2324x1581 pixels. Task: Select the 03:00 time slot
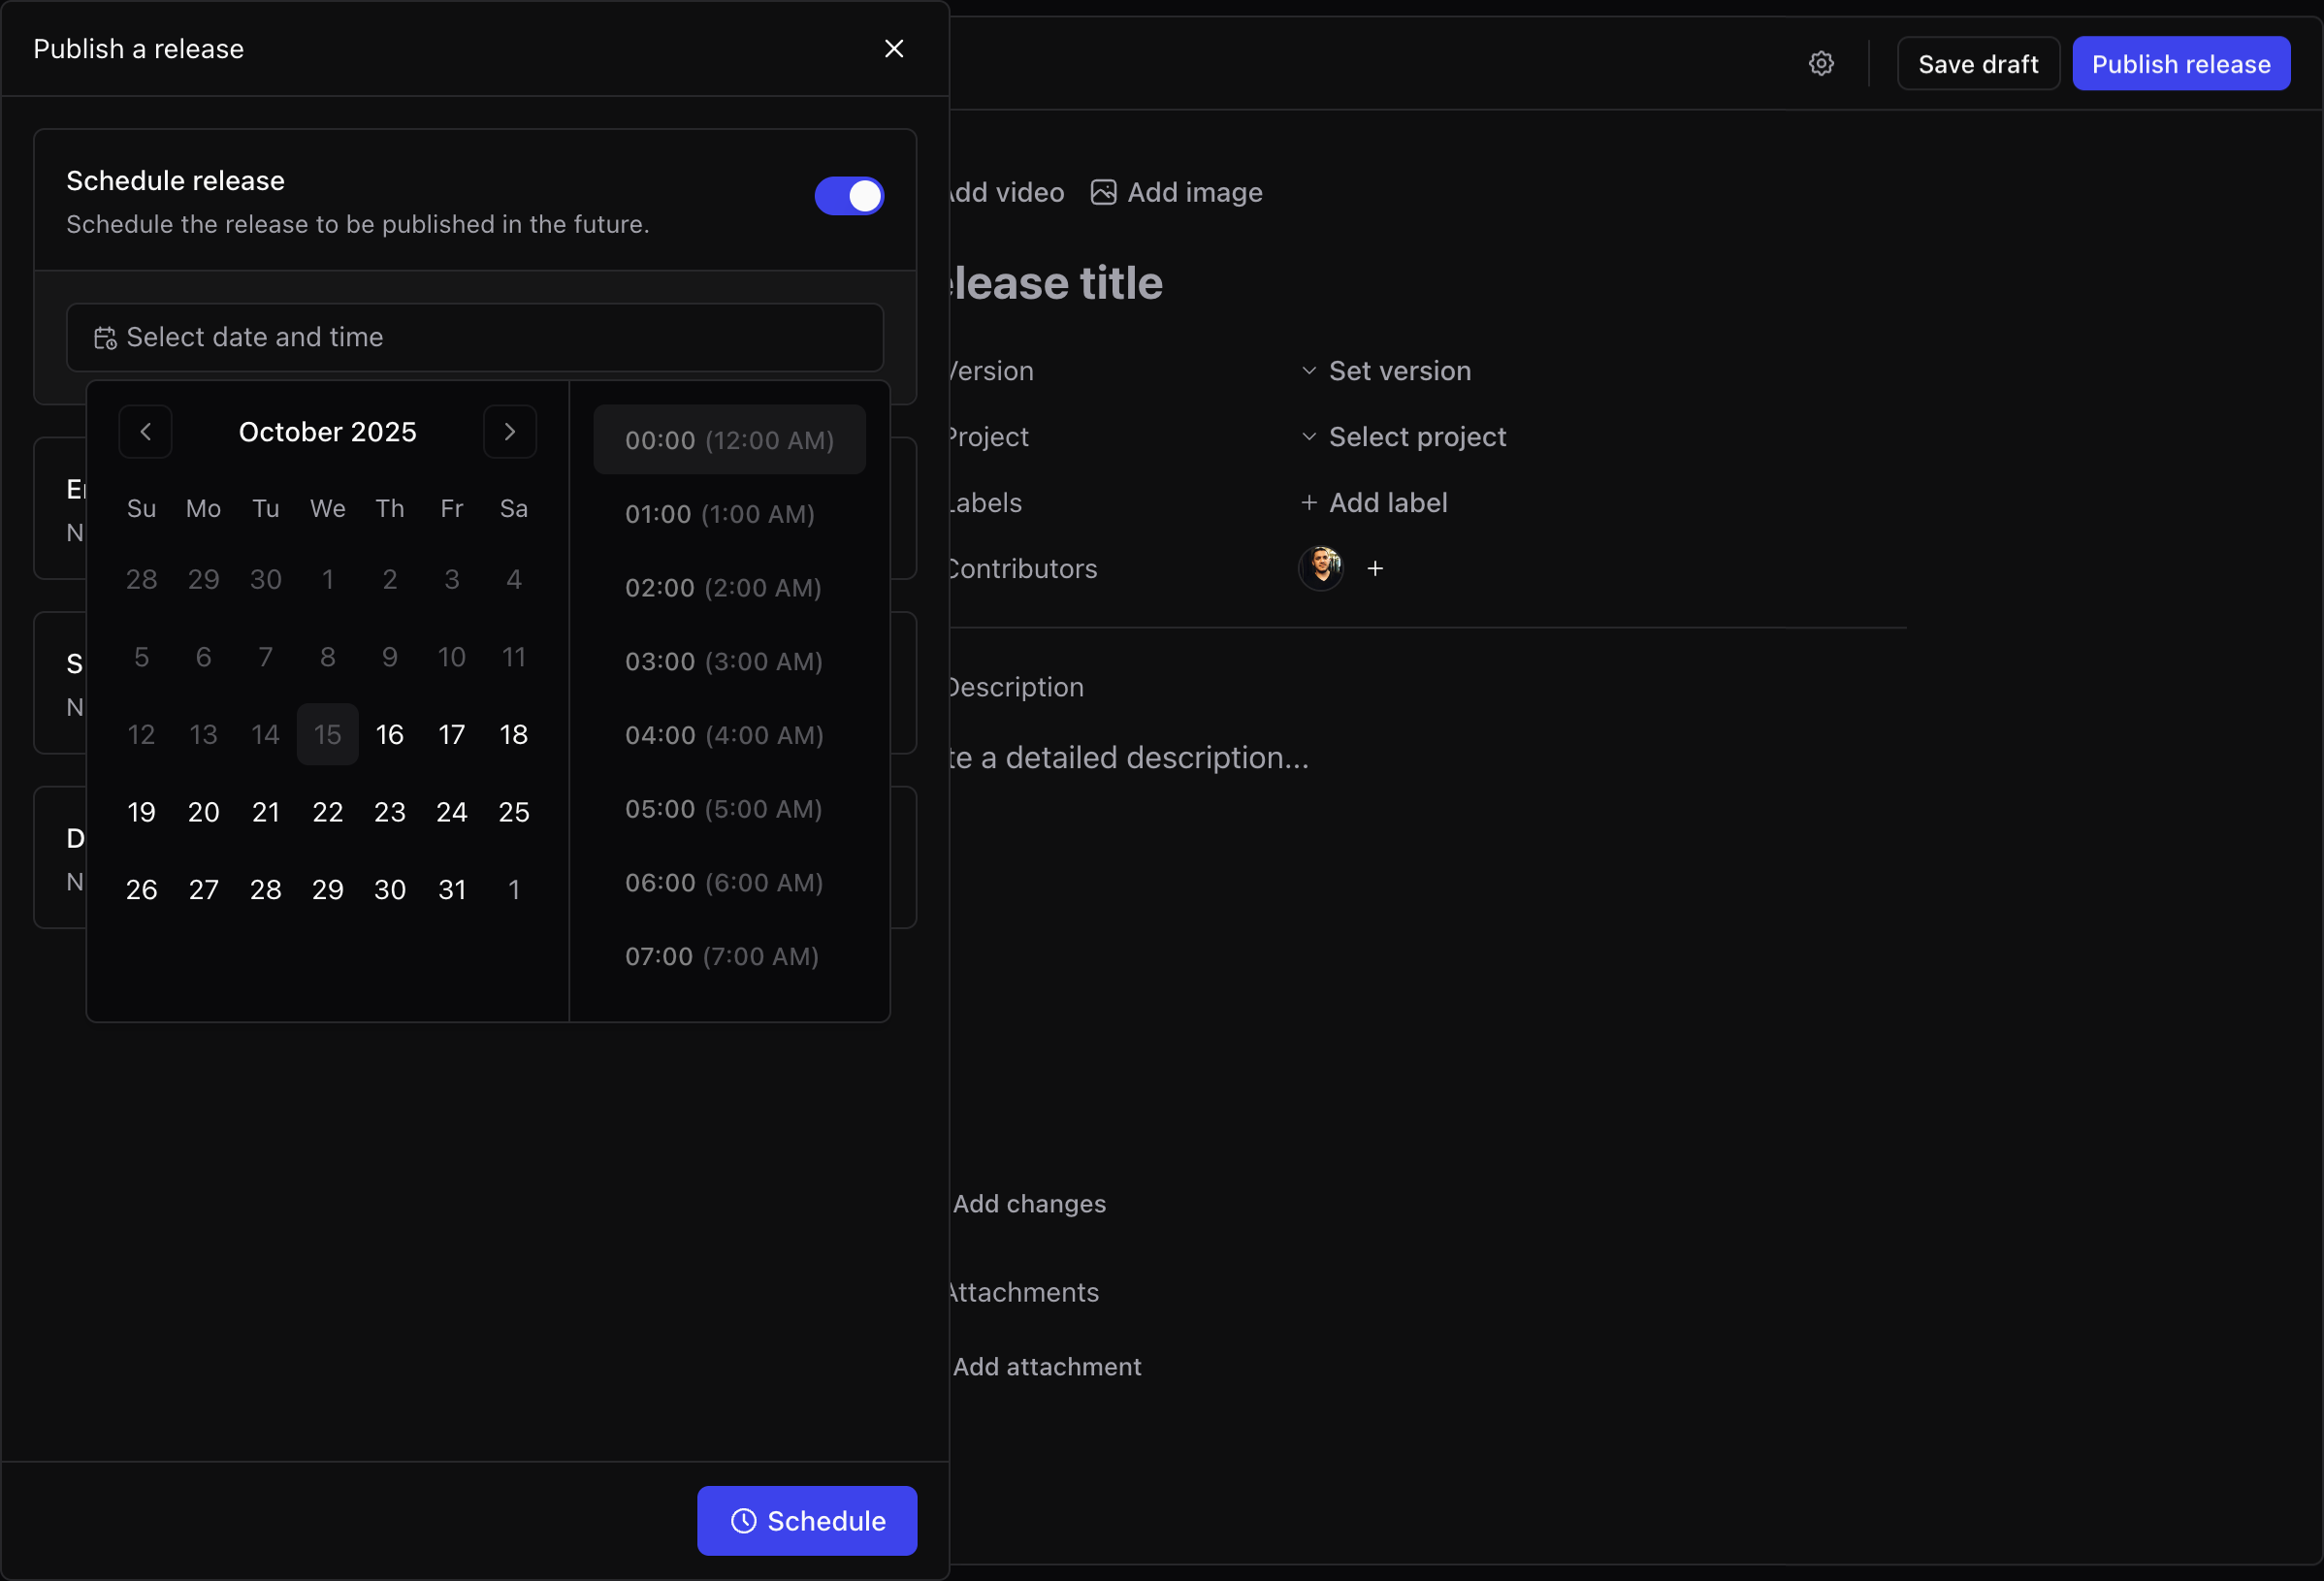[x=722, y=661]
